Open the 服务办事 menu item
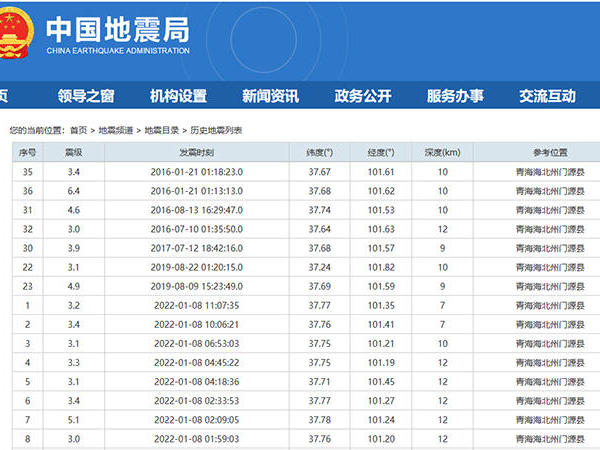 point(455,96)
